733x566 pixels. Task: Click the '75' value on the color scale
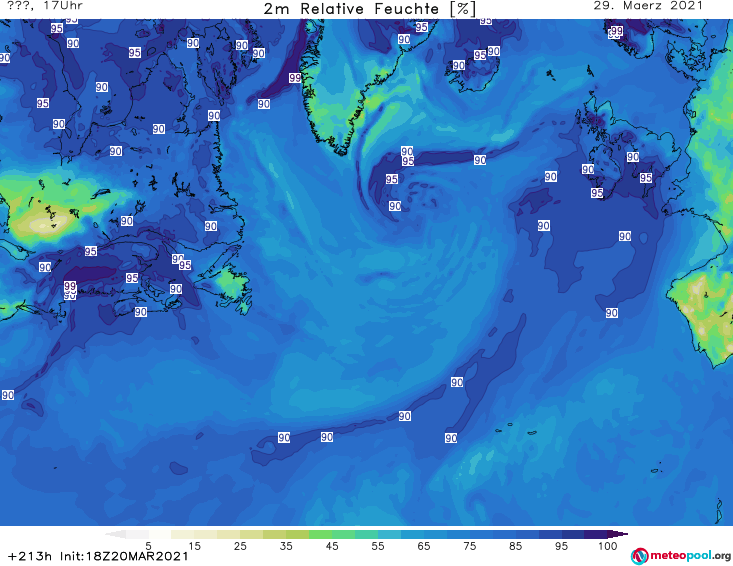[469, 546]
